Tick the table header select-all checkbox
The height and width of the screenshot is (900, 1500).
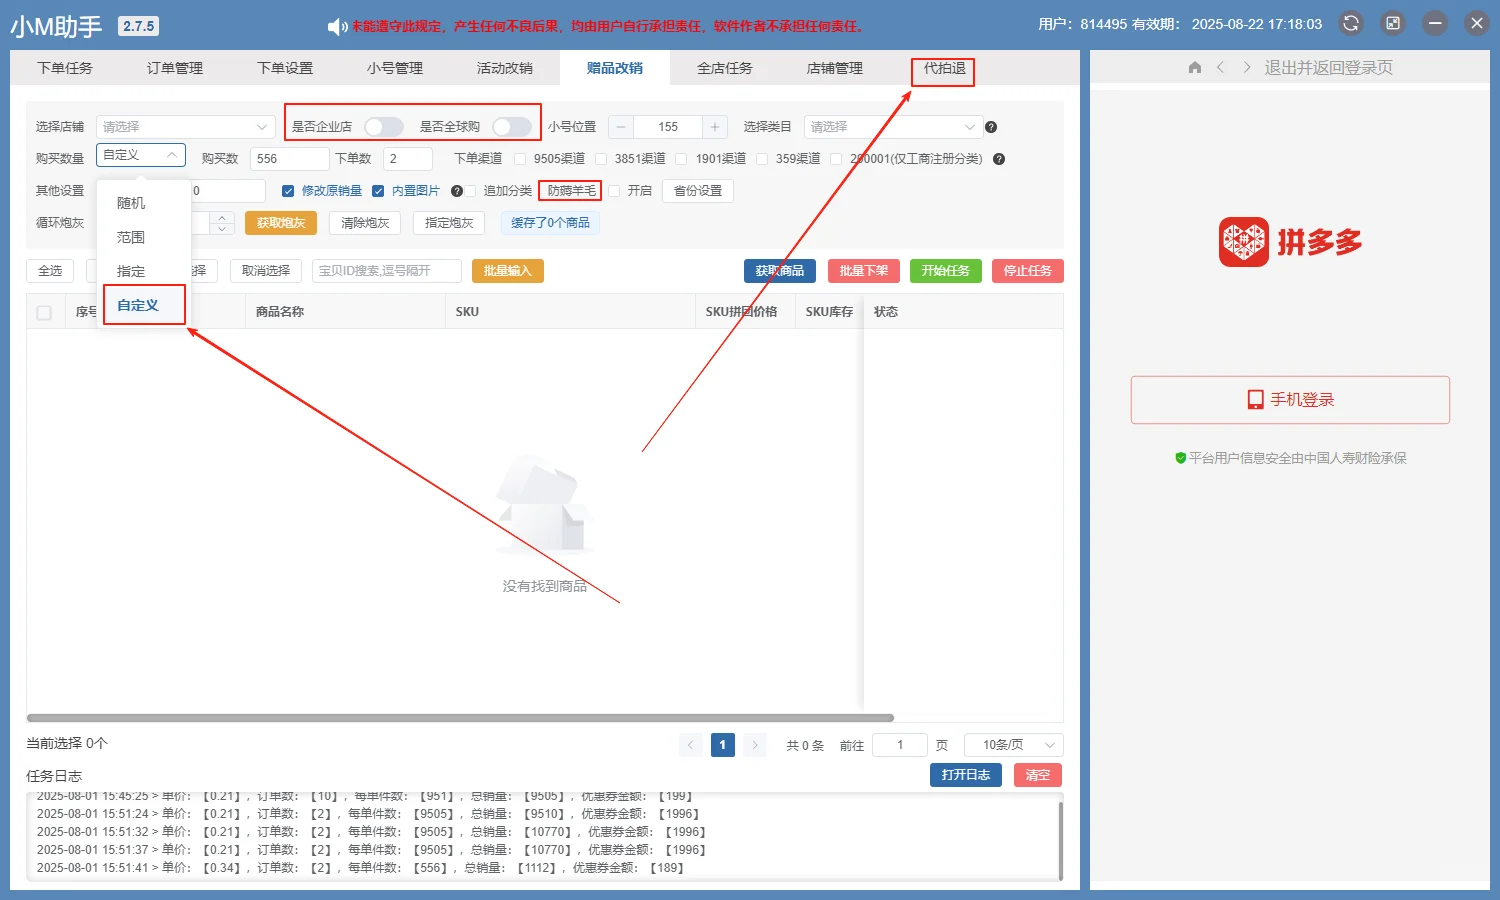click(x=44, y=313)
